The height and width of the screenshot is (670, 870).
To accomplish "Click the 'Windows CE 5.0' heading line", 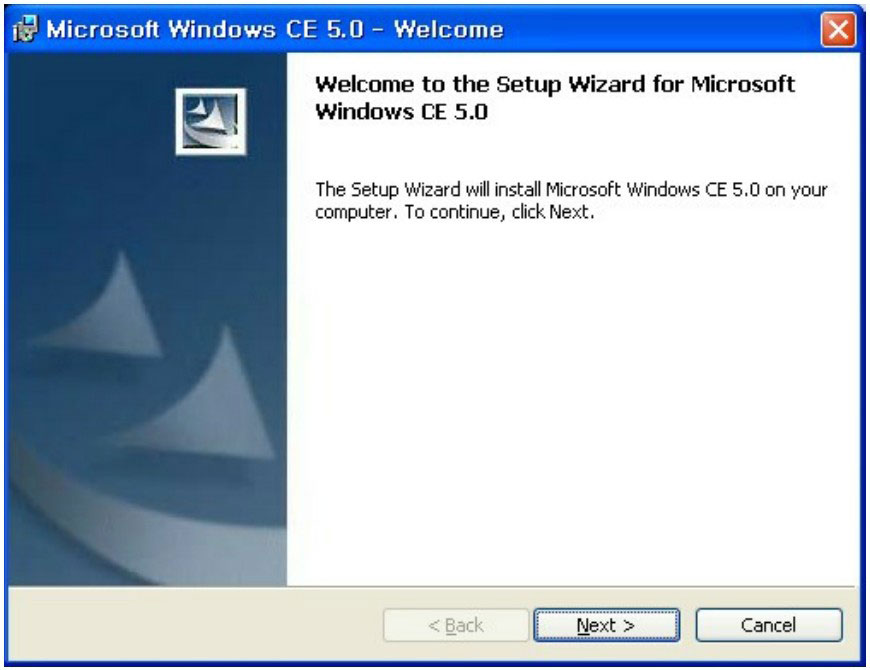I will 401,111.
